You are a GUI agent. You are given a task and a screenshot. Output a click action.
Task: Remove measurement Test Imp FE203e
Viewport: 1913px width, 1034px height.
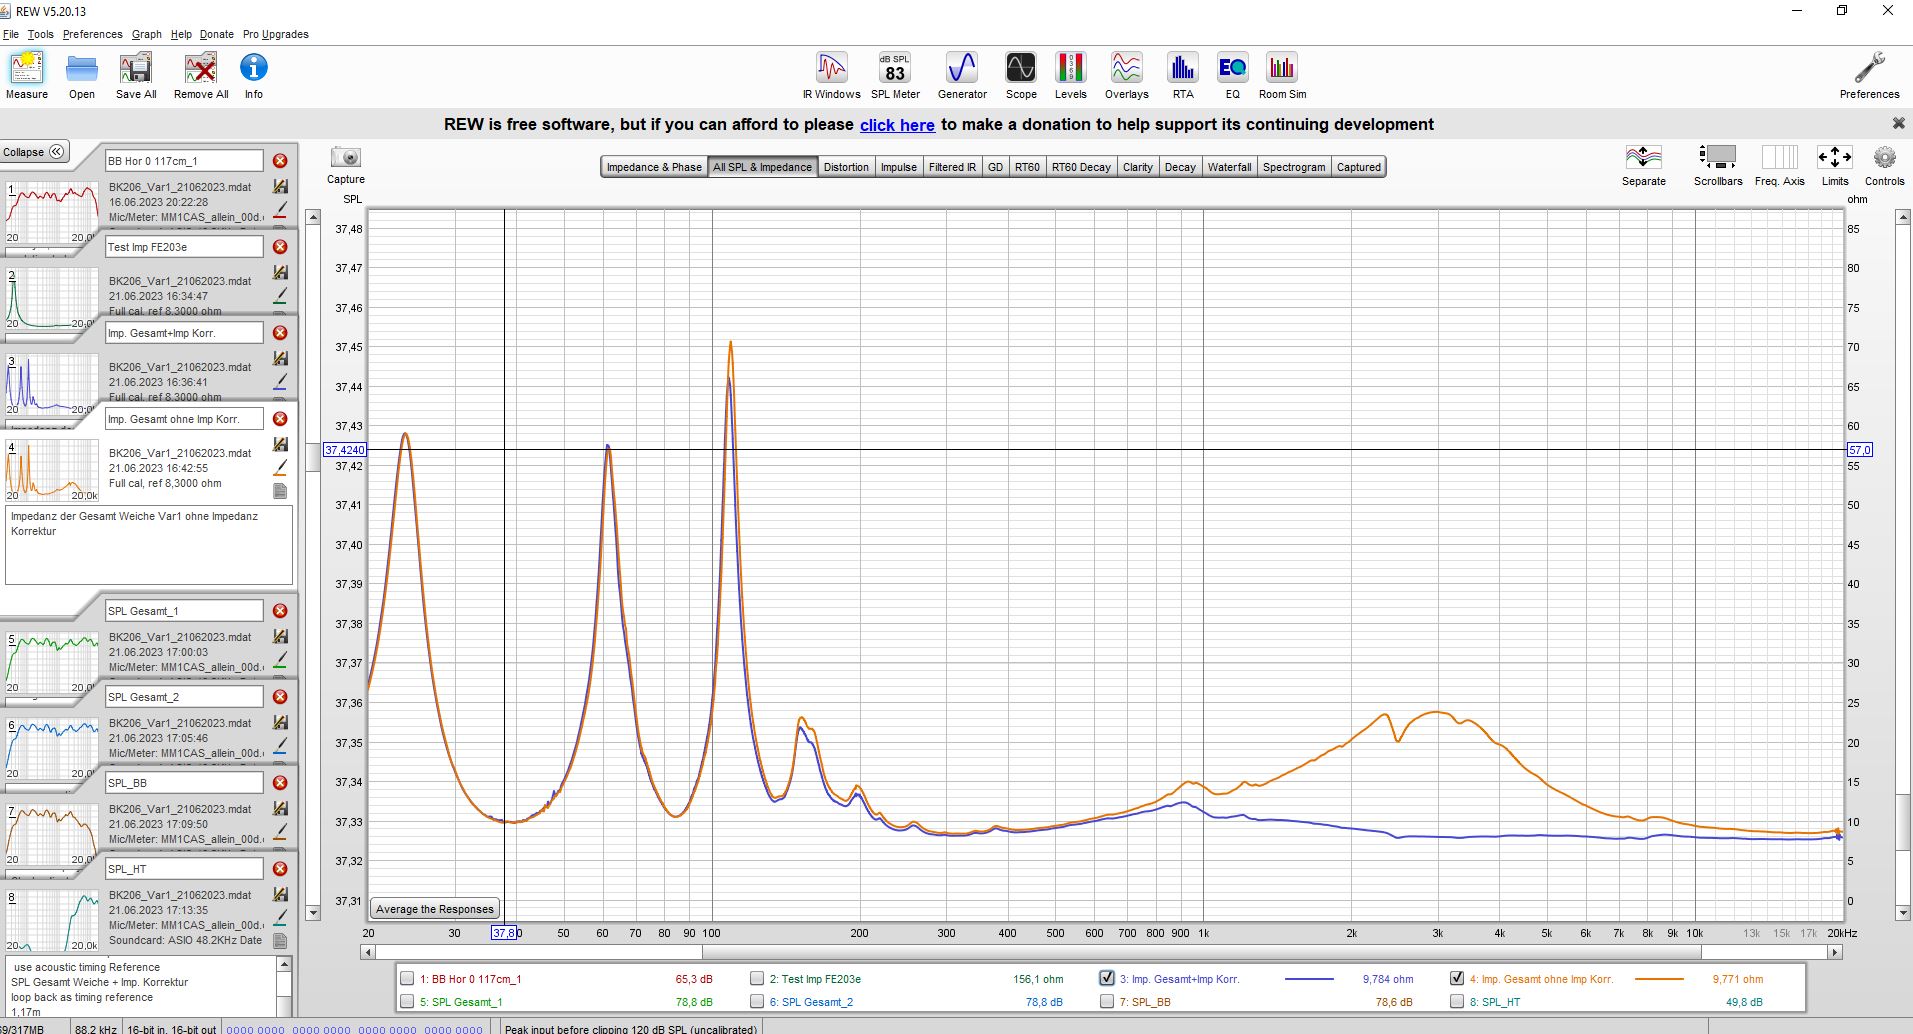tap(280, 247)
